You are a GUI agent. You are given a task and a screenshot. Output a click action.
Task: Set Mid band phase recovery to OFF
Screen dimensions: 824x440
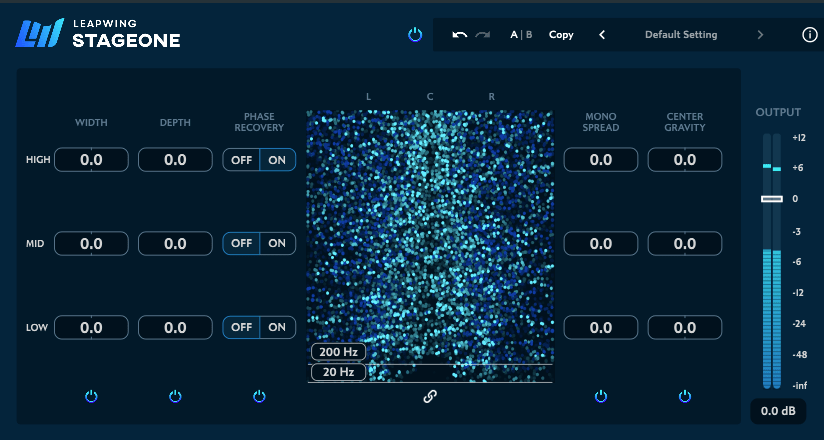[x=241, y=243]
